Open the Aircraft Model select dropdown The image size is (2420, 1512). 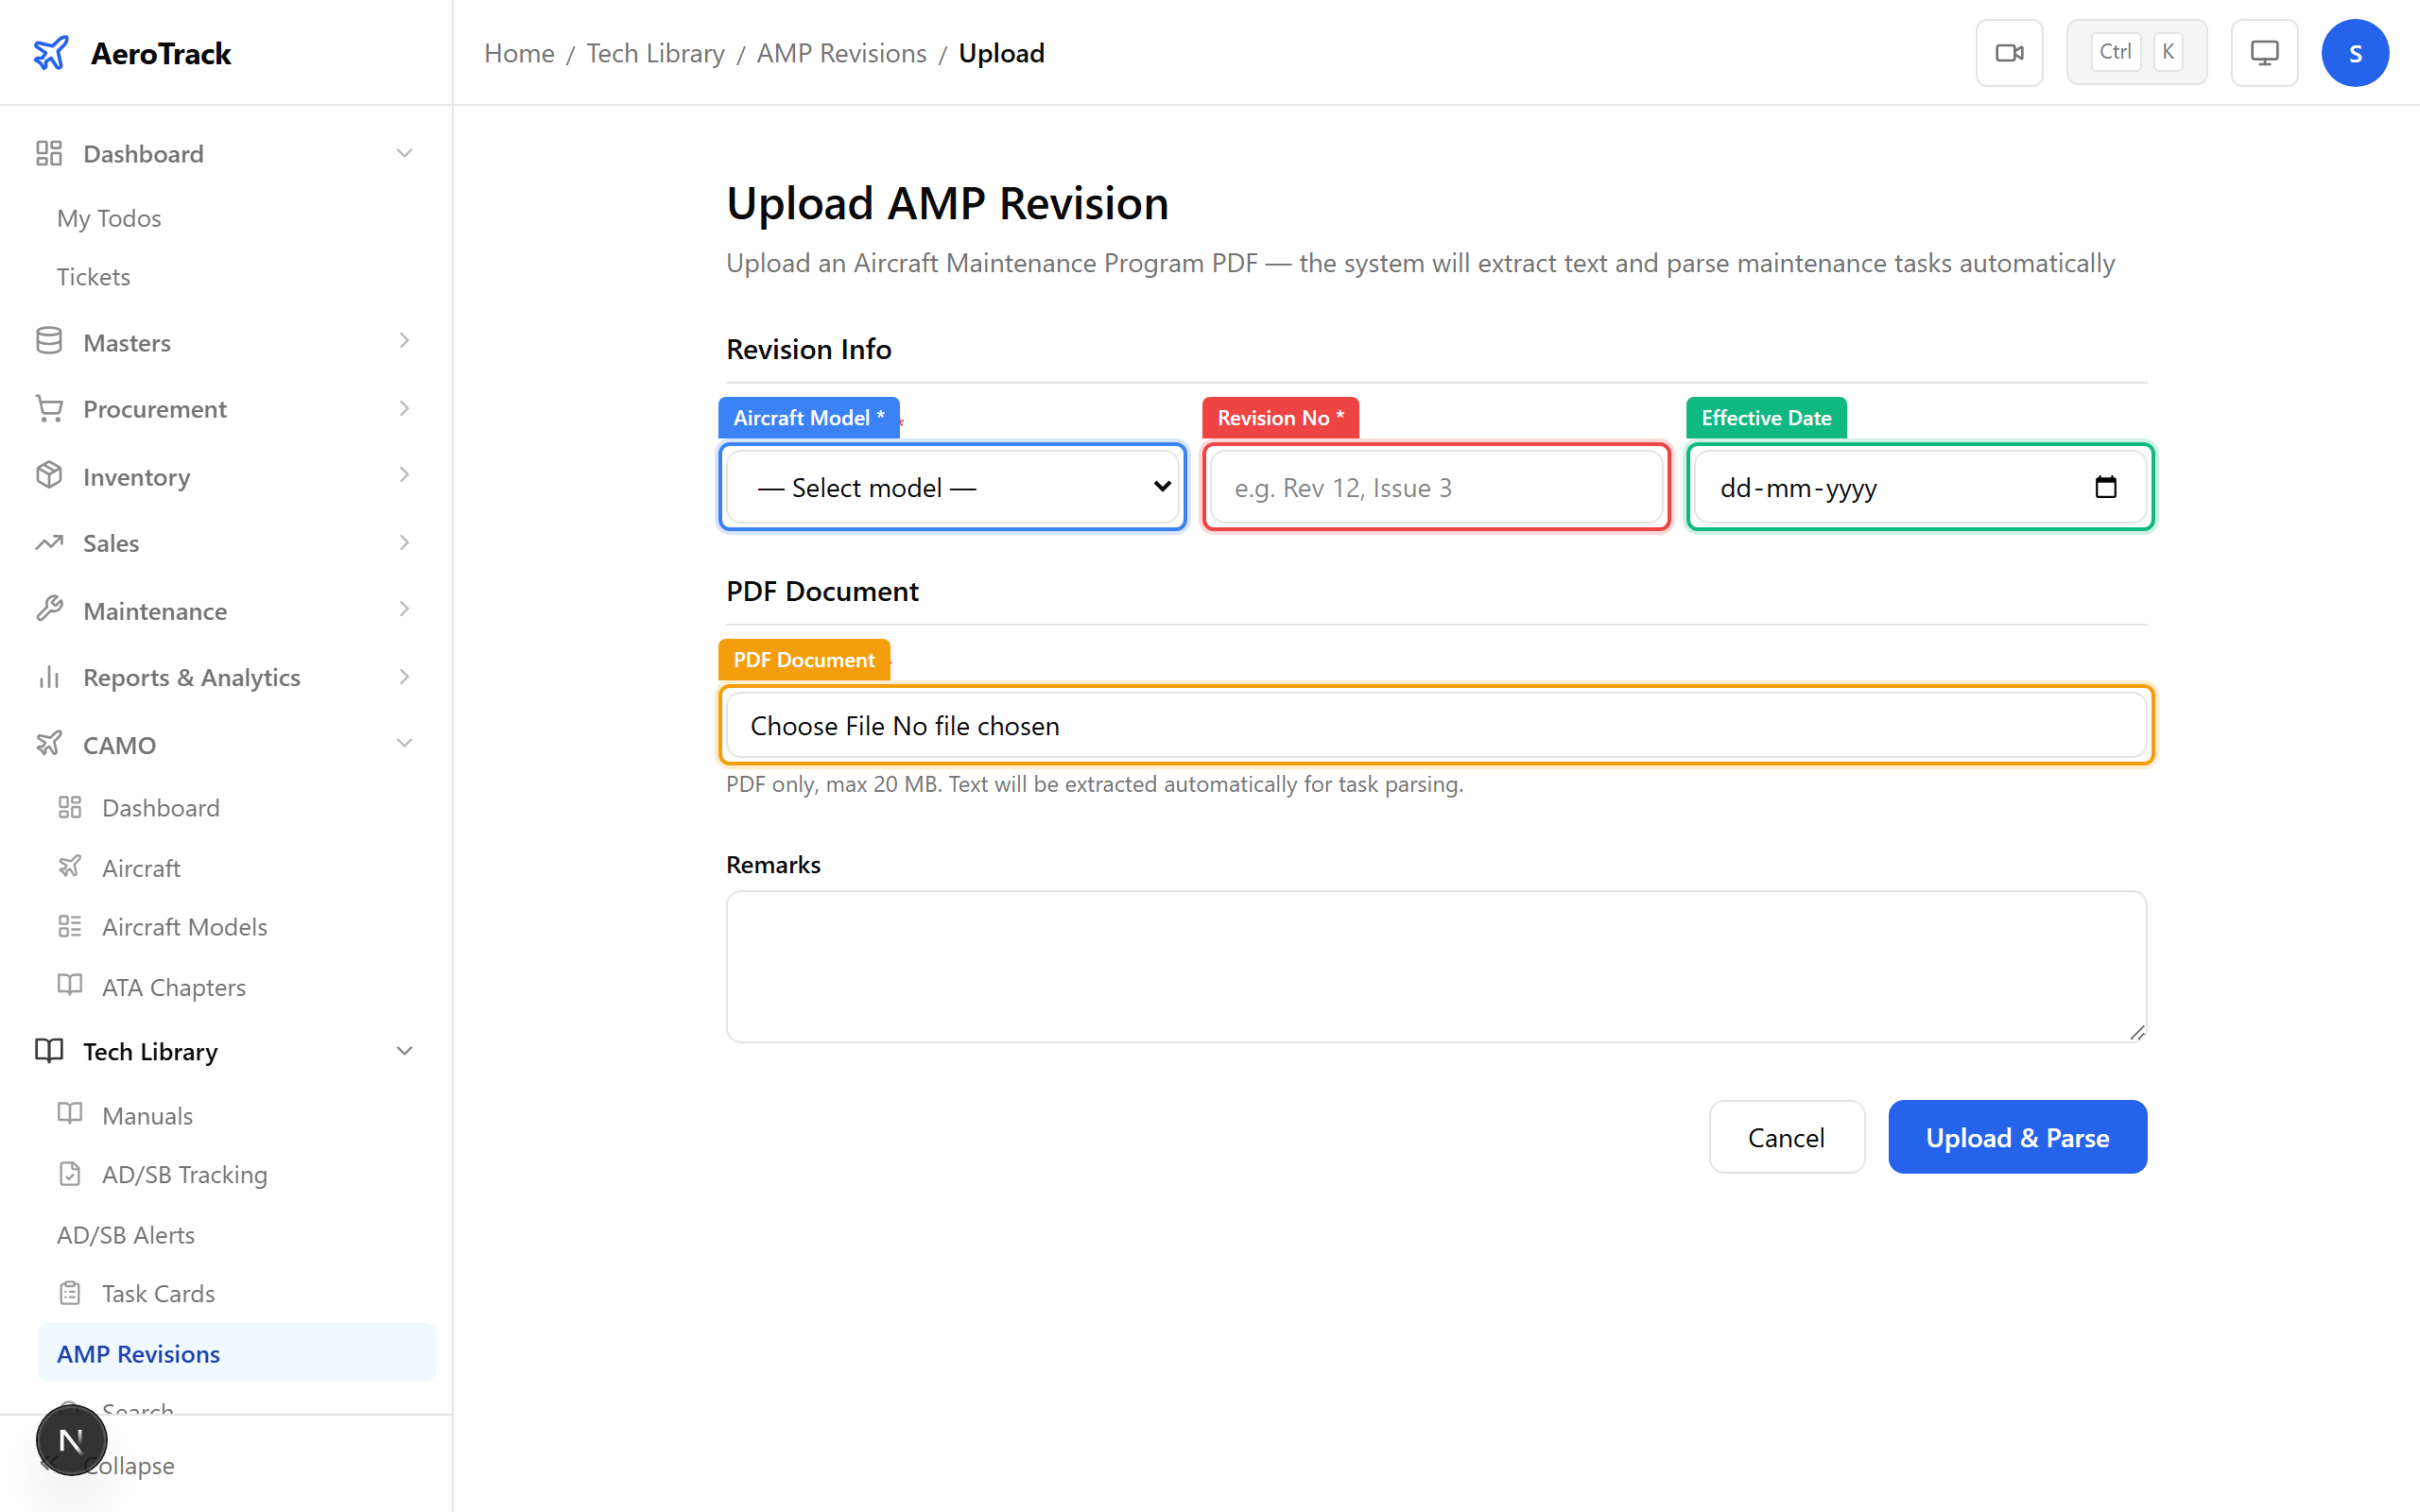(x=951, y=487)
